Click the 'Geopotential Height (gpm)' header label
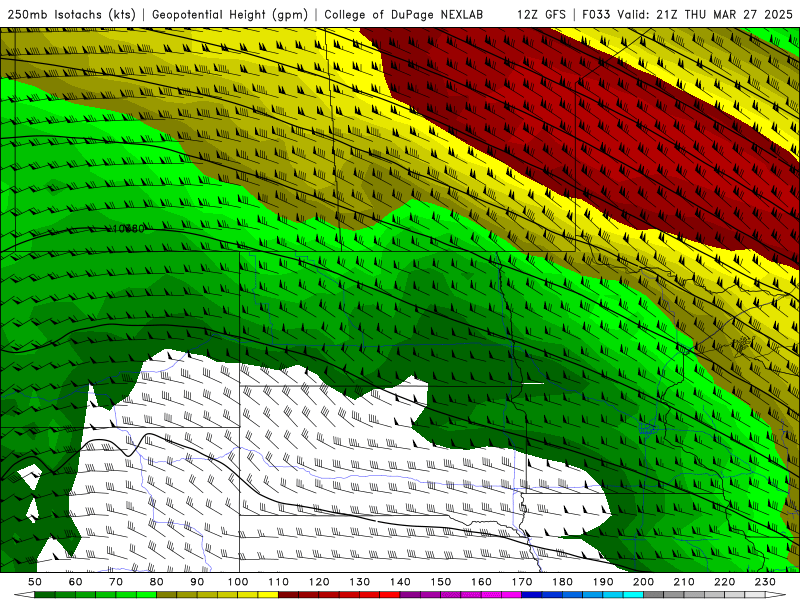800x600 pixels. tap(230, 15)
